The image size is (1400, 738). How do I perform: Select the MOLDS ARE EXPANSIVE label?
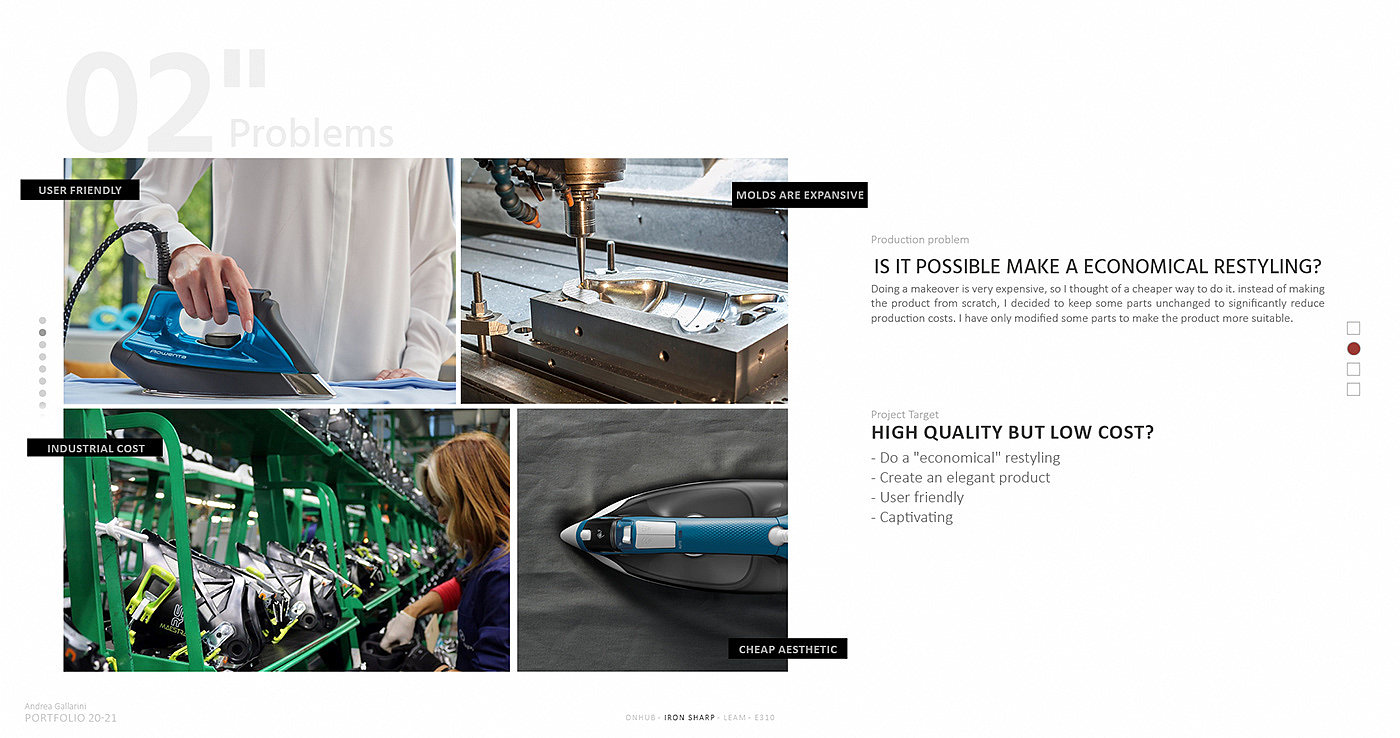[800, 195]
